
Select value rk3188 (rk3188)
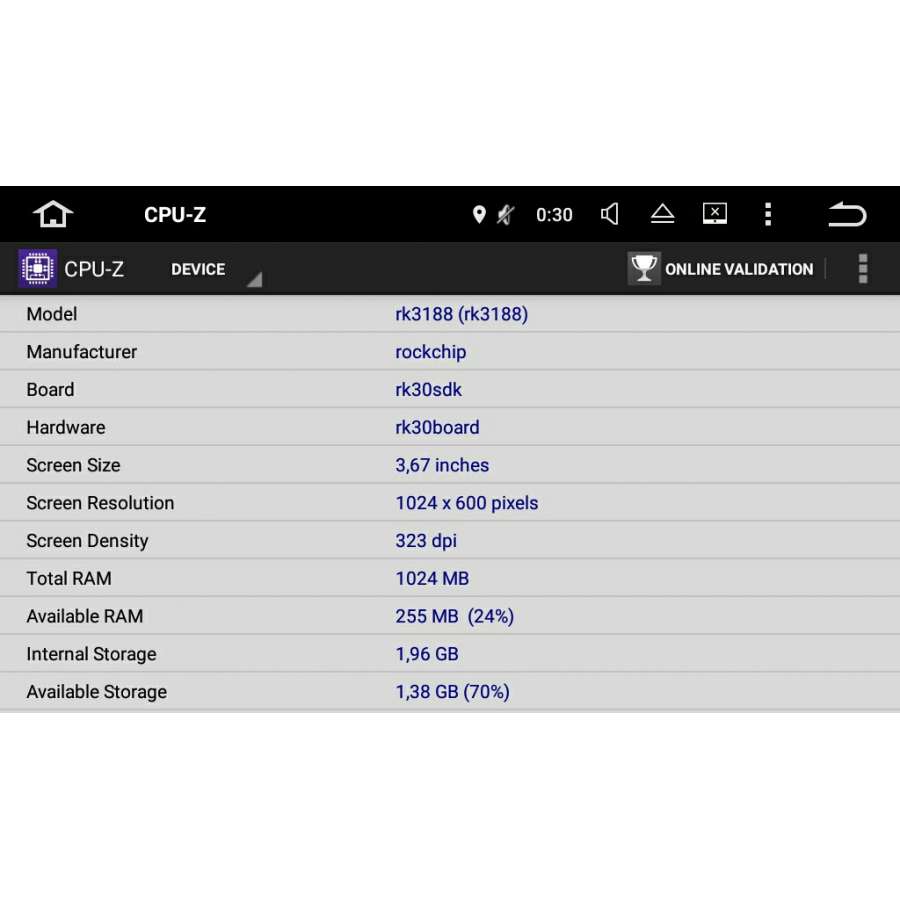pyautogui.click(x=461, y=314)
